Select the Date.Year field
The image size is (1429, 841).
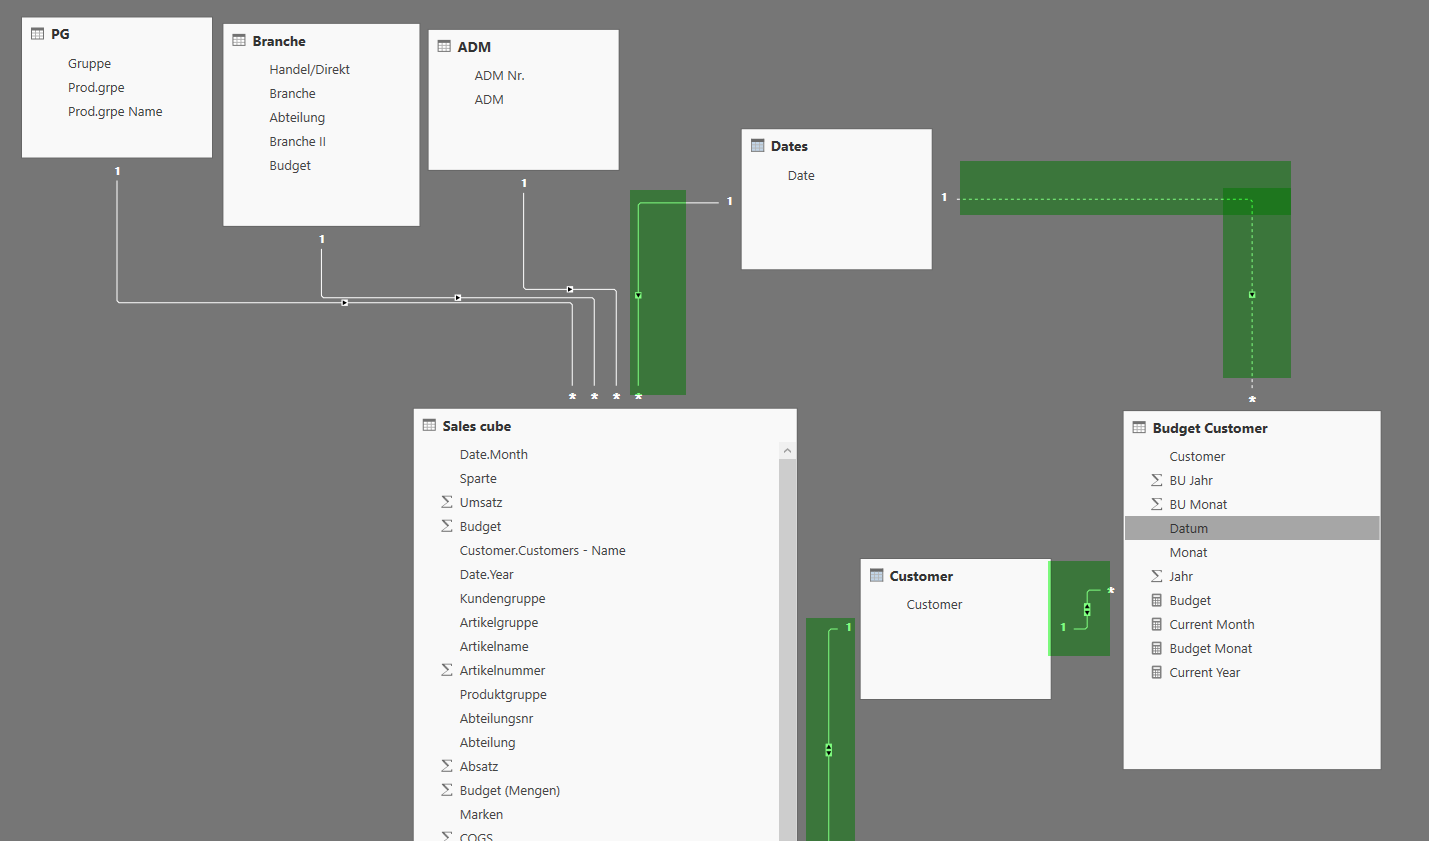(487, 574)
